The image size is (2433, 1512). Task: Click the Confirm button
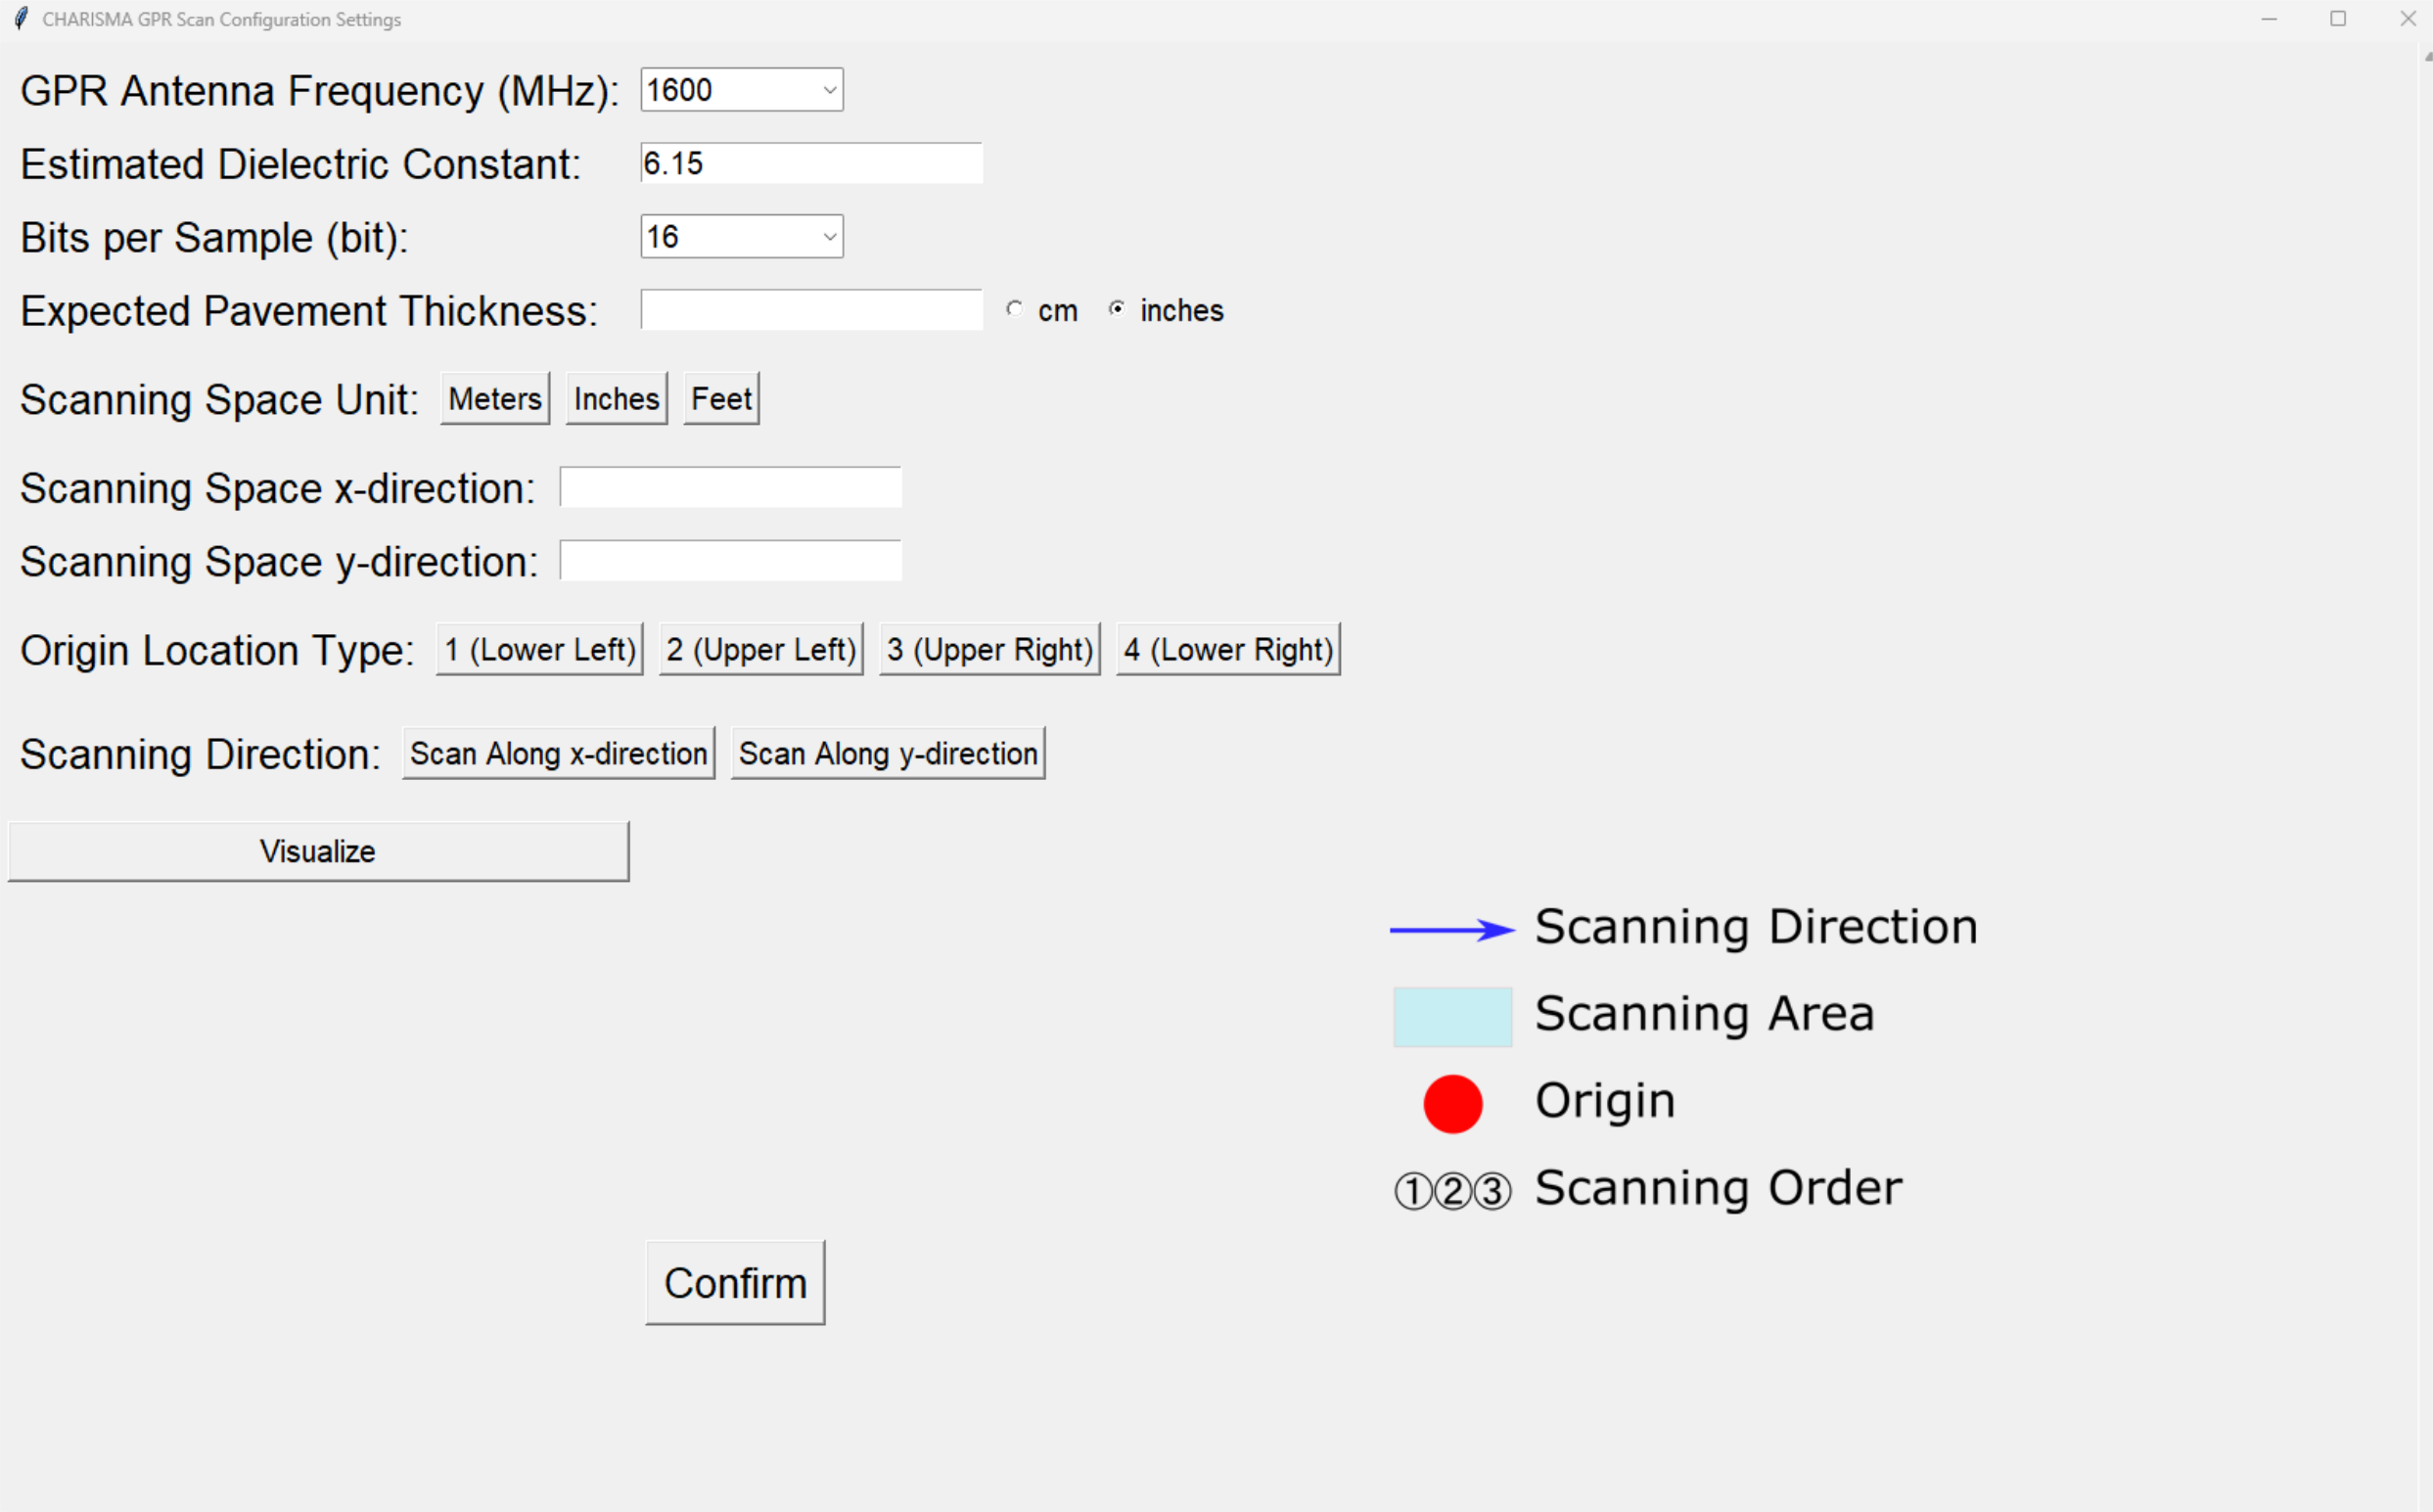tap(735, 1283)
